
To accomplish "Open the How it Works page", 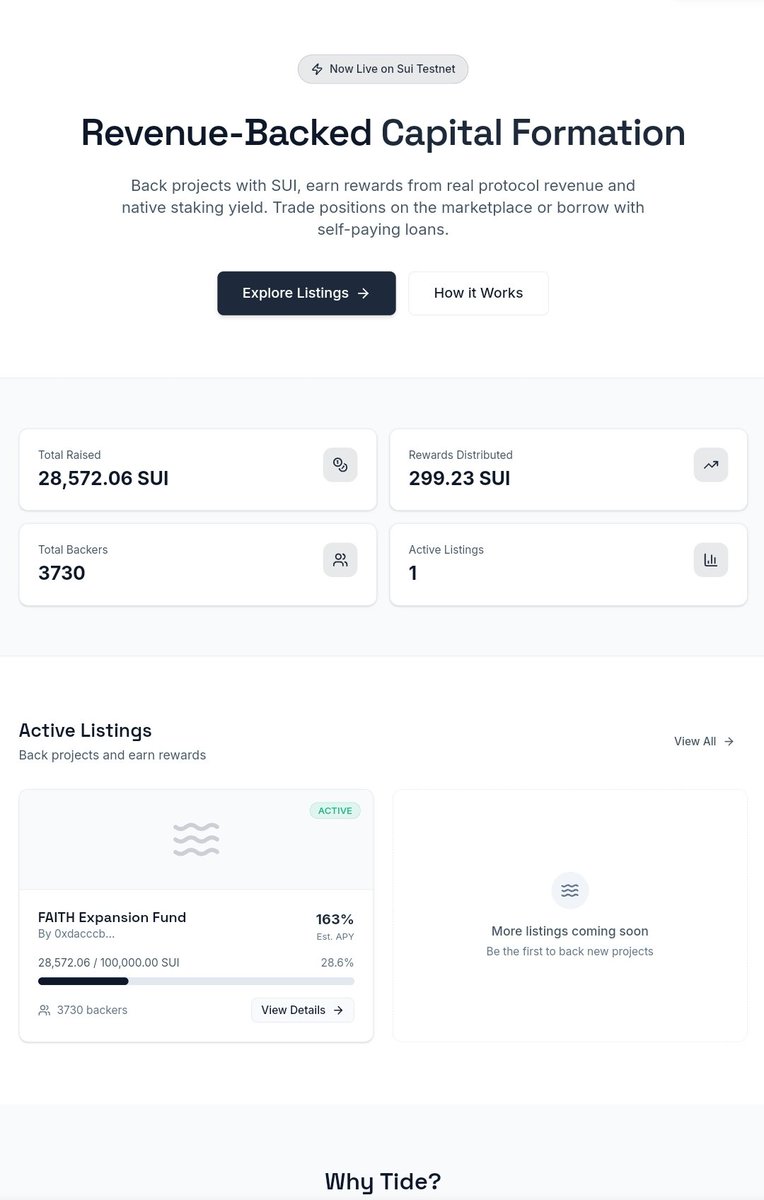I will (x=478, y=293).
